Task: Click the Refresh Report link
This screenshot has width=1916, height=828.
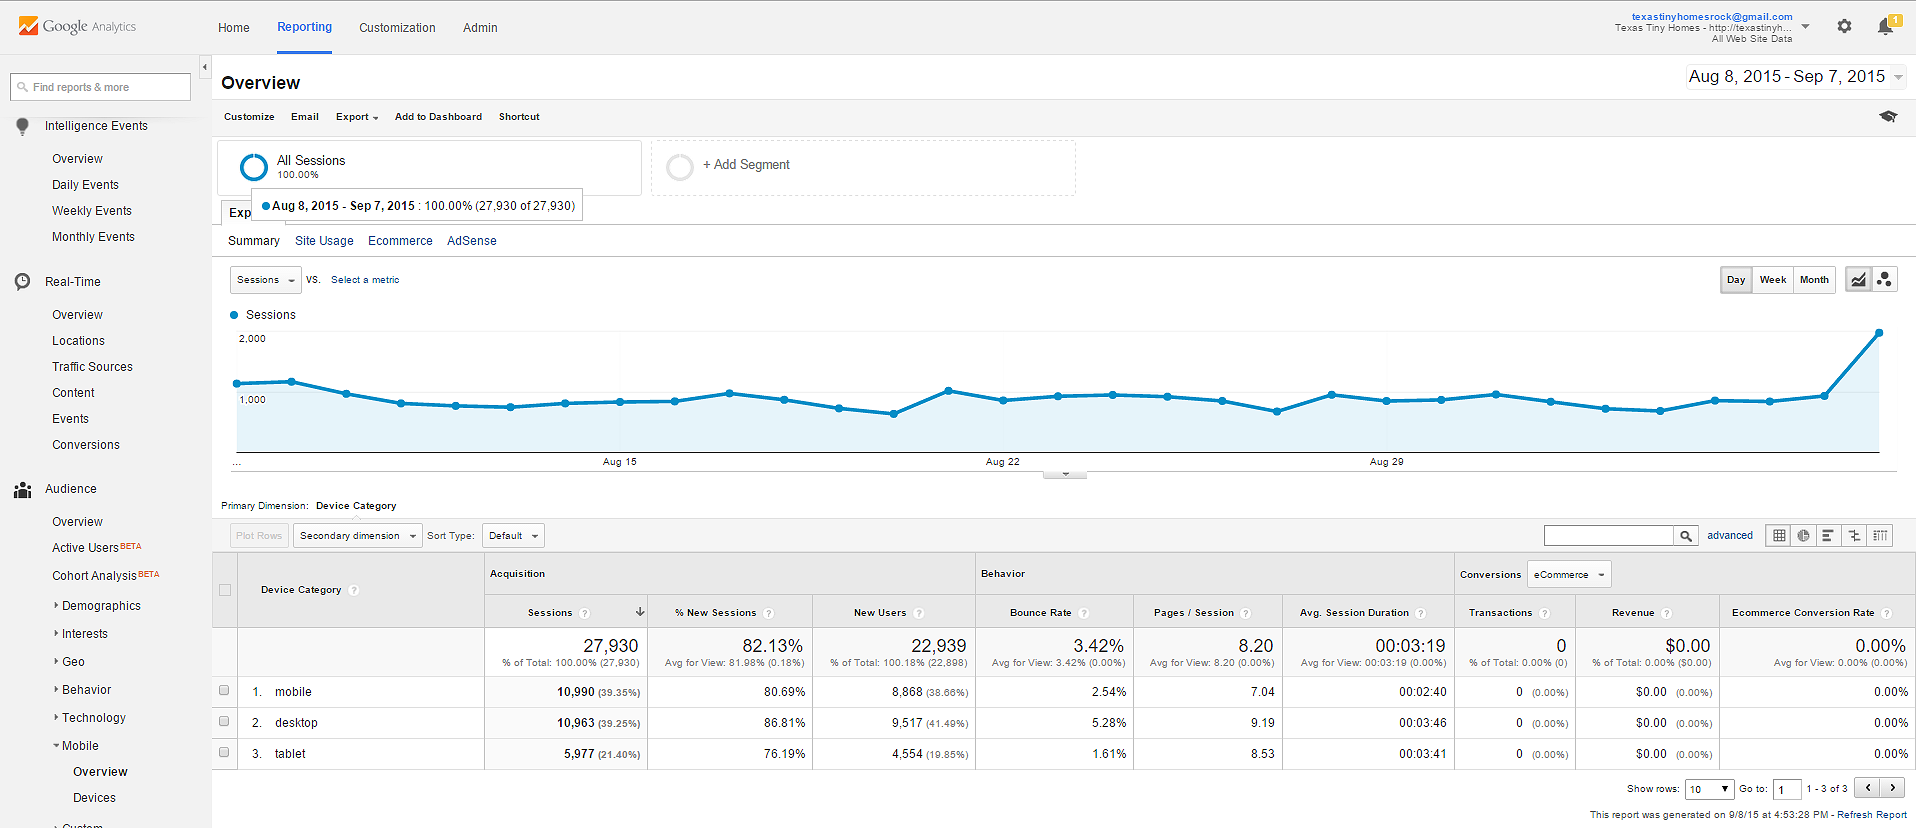Action: click(x=1871, y=815)
